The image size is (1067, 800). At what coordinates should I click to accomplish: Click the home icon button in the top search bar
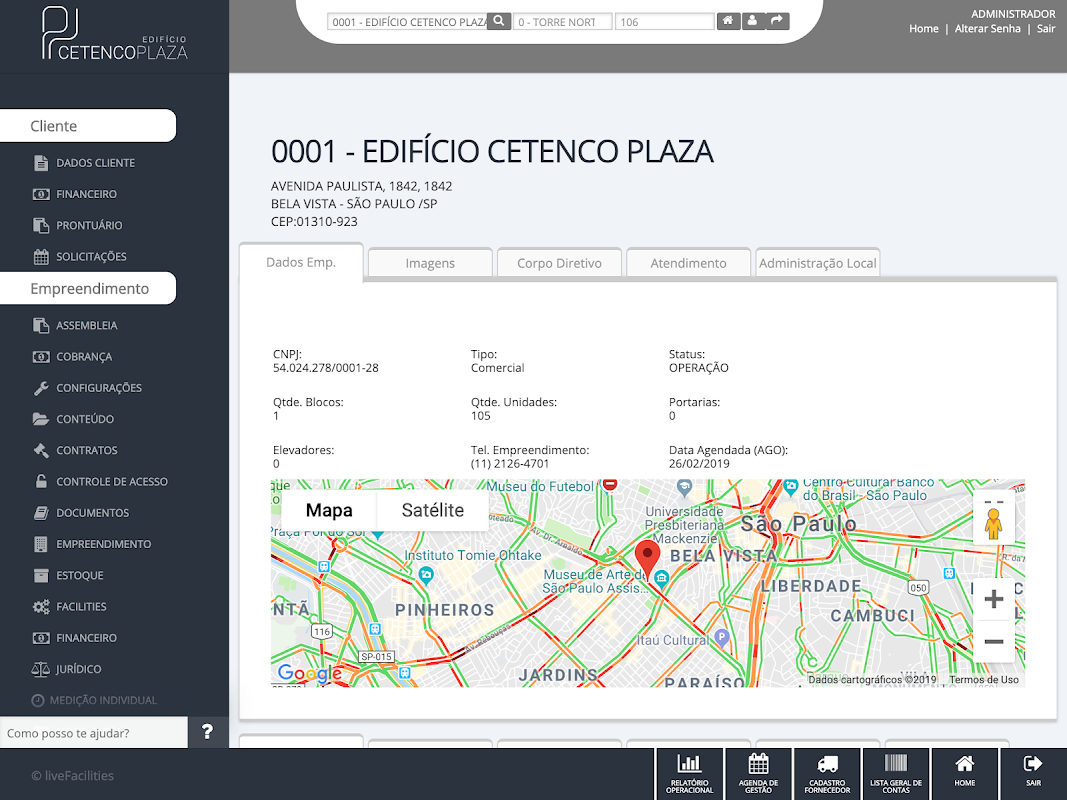tap(727, 21)
